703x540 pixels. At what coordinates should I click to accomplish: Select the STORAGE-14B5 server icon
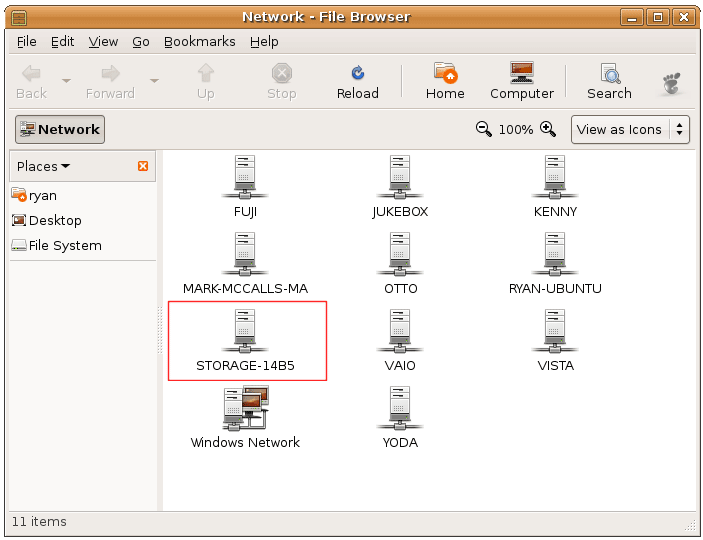click(245, 340)
